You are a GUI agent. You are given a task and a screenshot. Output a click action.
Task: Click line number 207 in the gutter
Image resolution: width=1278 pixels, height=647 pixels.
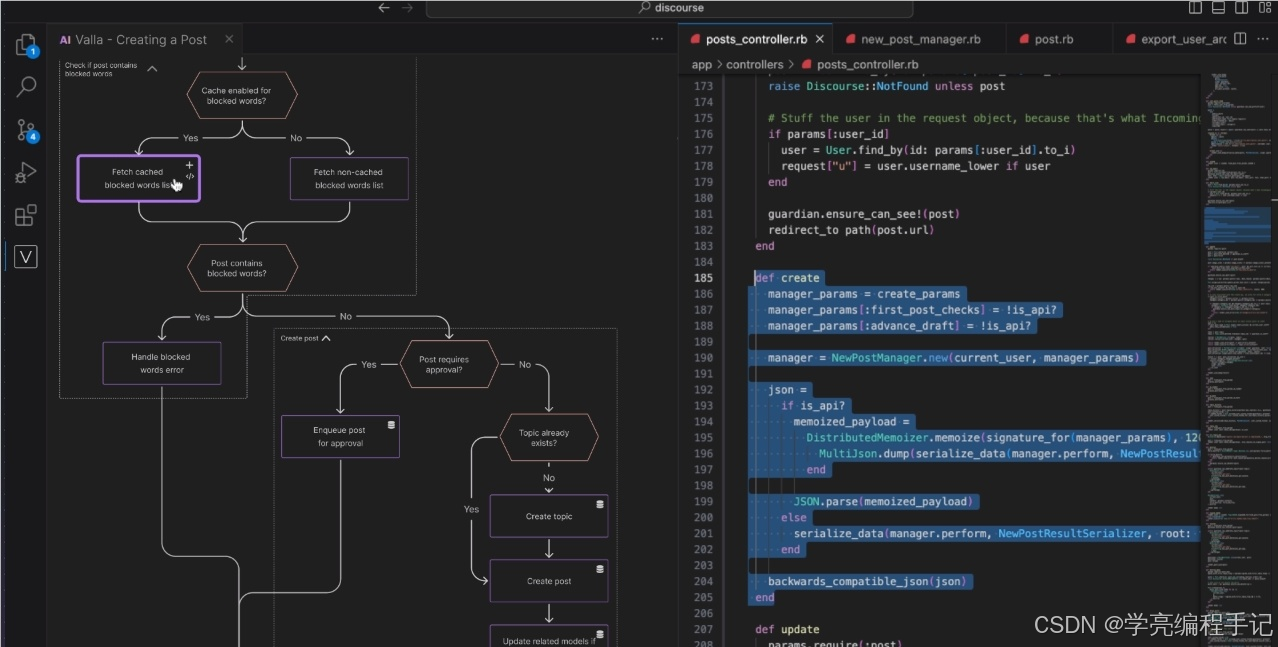[x=703, y=629]
